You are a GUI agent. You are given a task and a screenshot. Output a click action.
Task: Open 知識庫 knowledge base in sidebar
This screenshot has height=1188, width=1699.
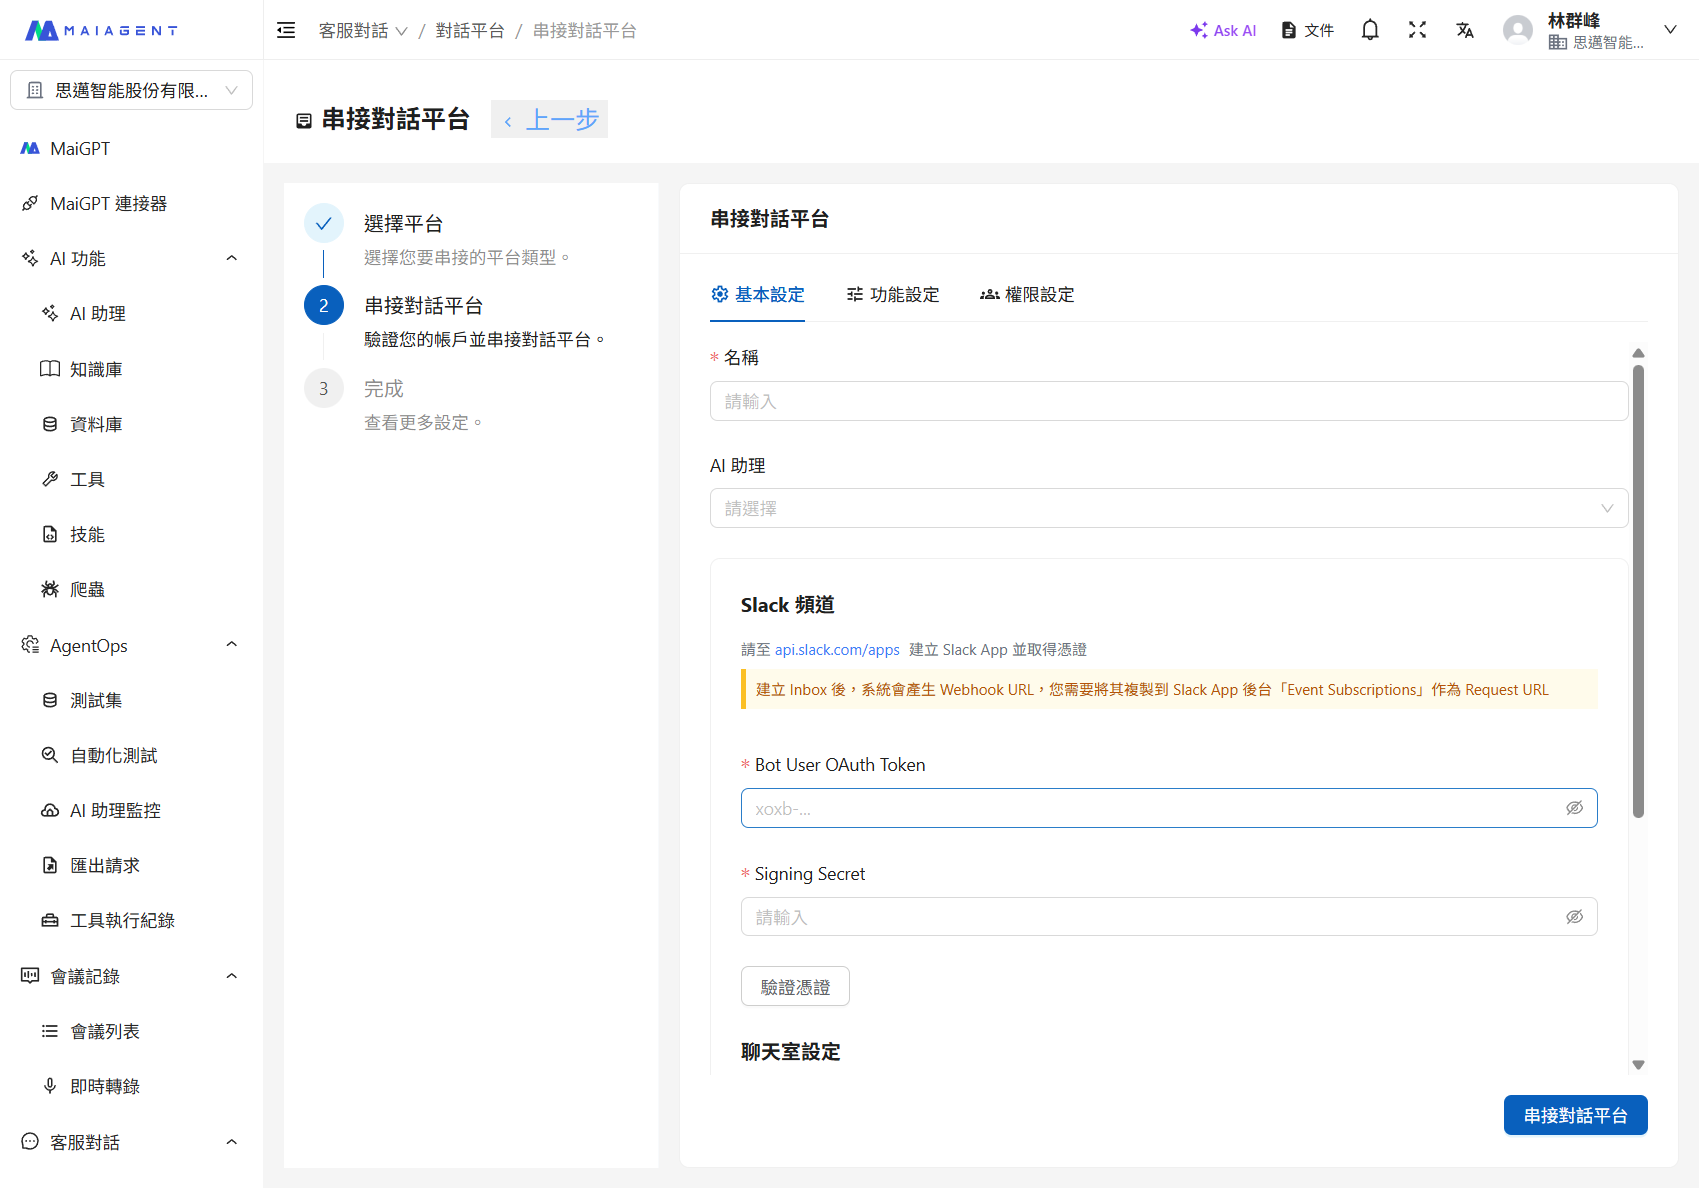(96, 370)
